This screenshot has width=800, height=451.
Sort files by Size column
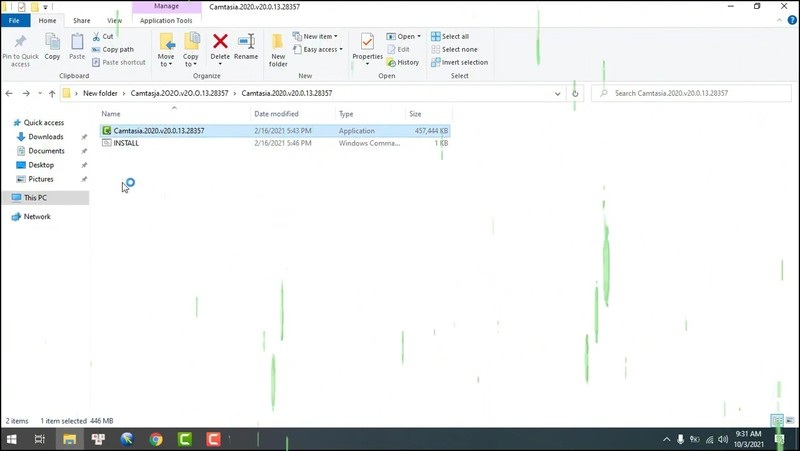(x=428, y=114)
